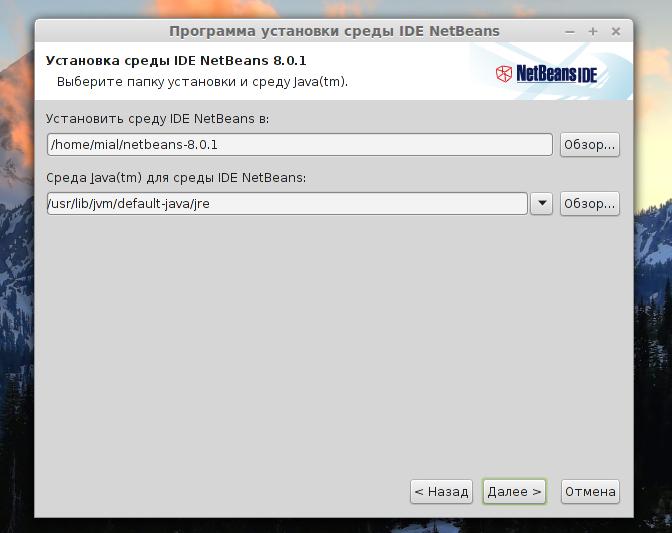Close the NetBeans installer window

pyautogui.click(x=616, y=31)
